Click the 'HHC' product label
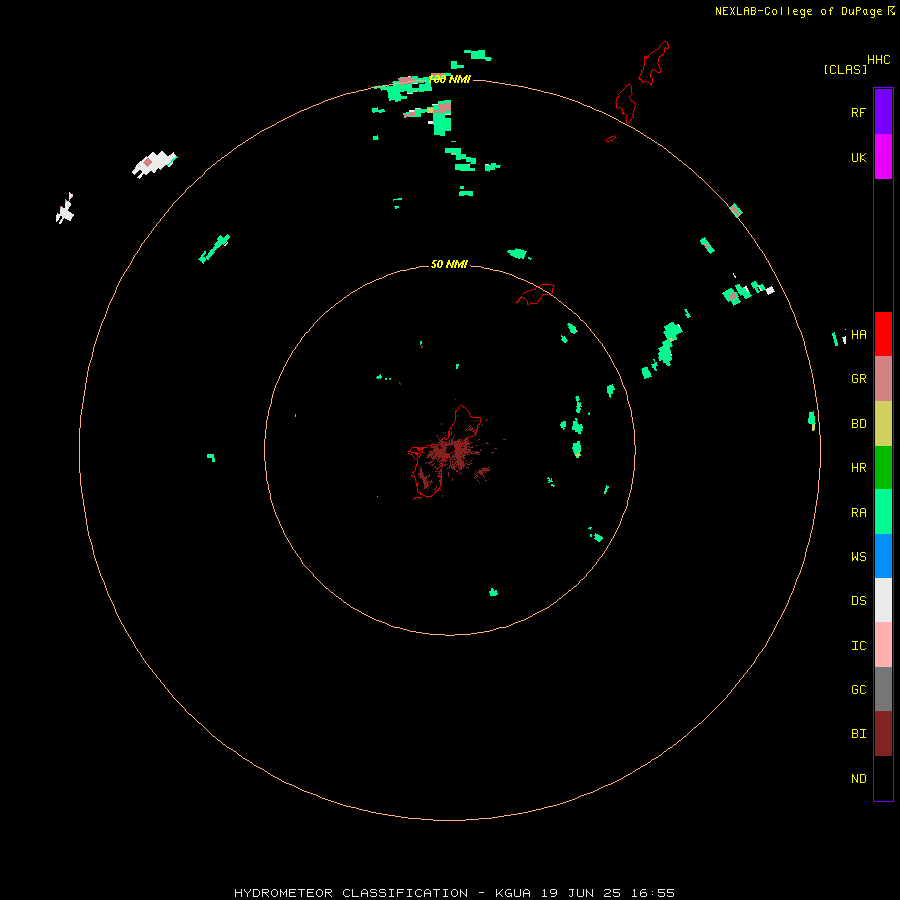This screenshot has height=900, width=900. [x=878, y=60]
